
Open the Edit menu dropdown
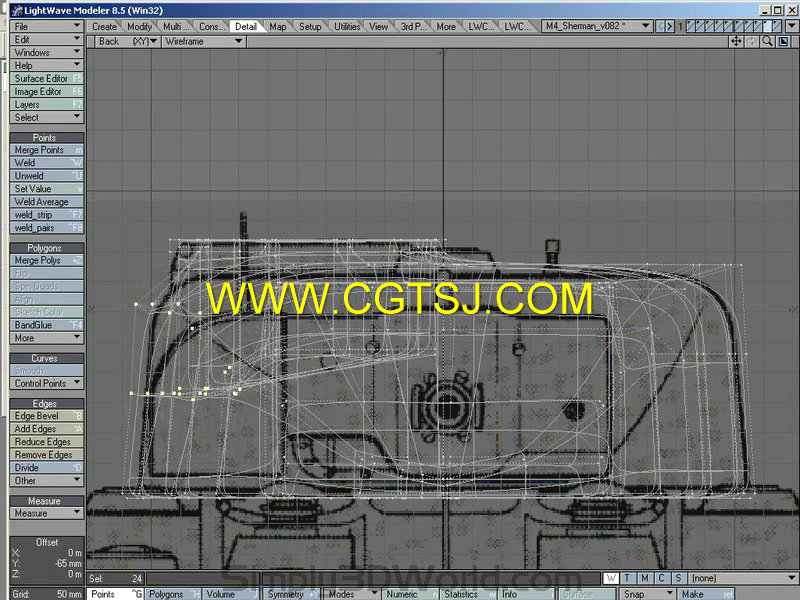coord(47,39)
